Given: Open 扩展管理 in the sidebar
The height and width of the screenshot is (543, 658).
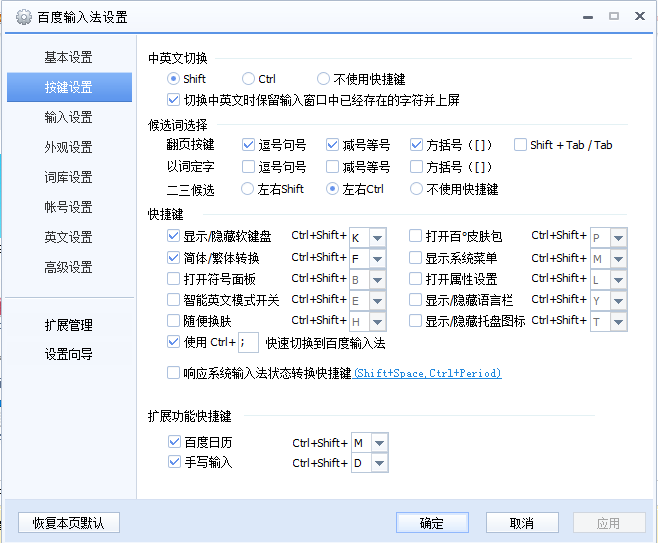Looking at the screenshot, I should (x=68, y=325).
